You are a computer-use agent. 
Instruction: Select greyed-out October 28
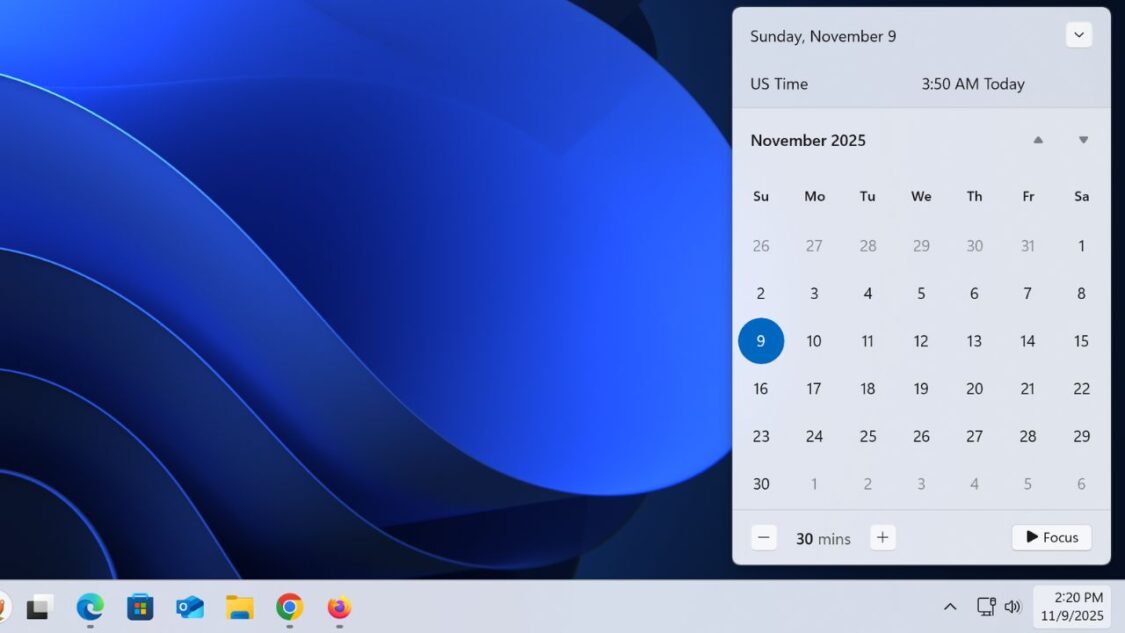pos(867,245)
